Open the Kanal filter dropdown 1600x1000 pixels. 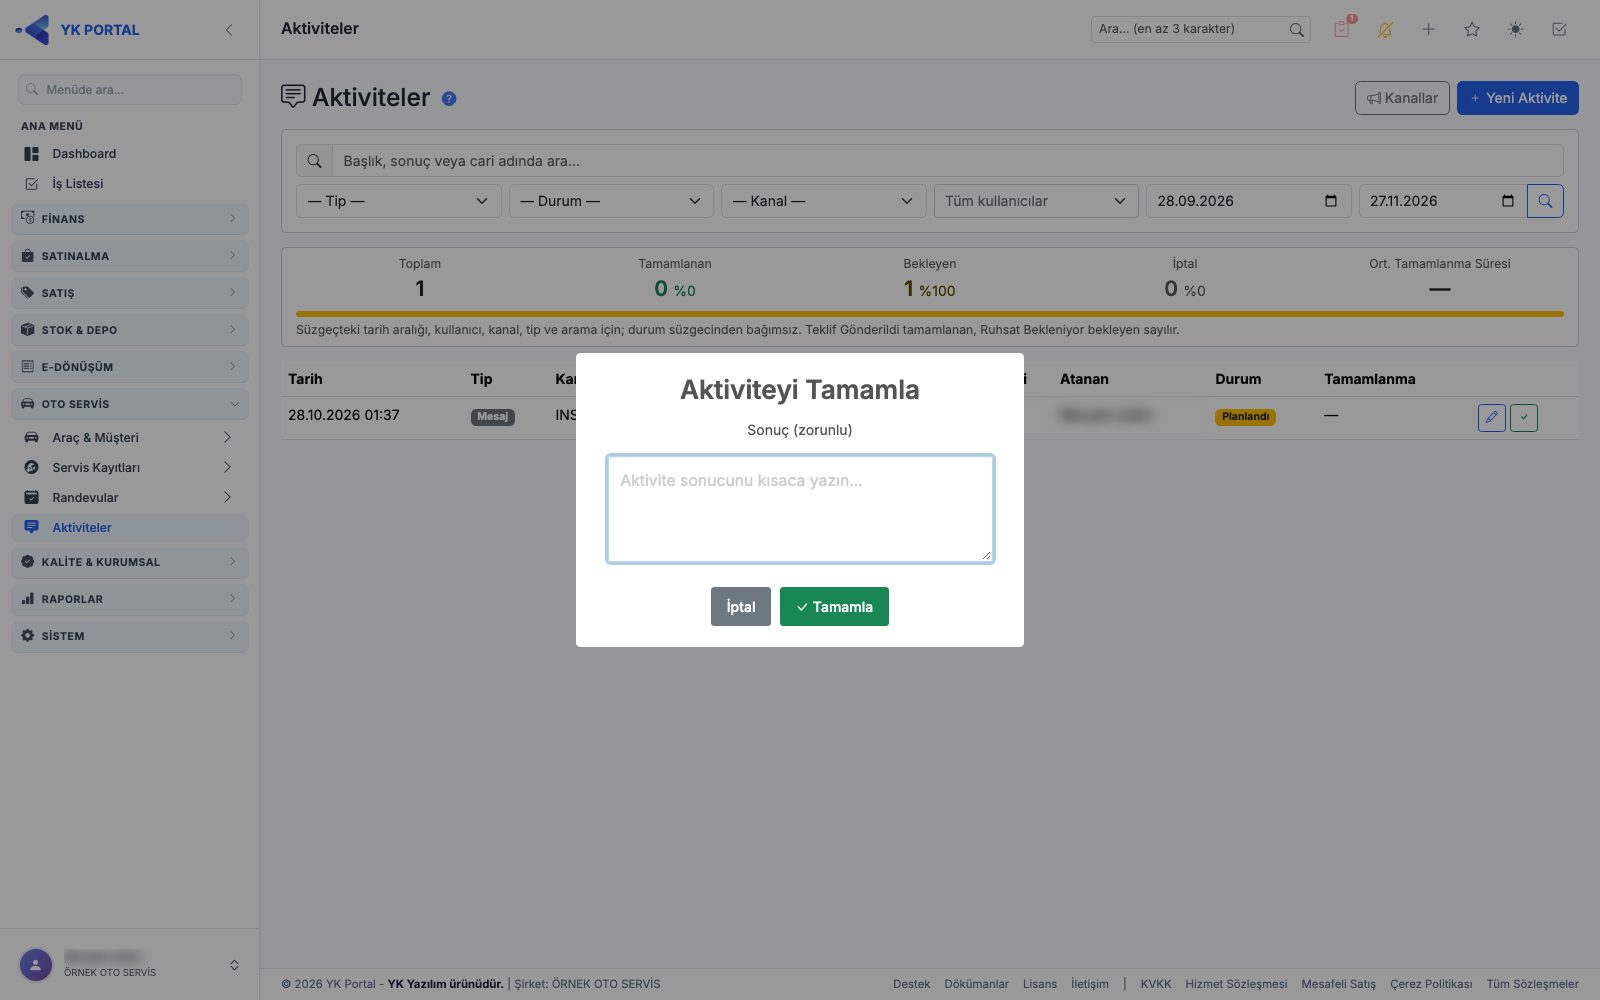(823, 201)
